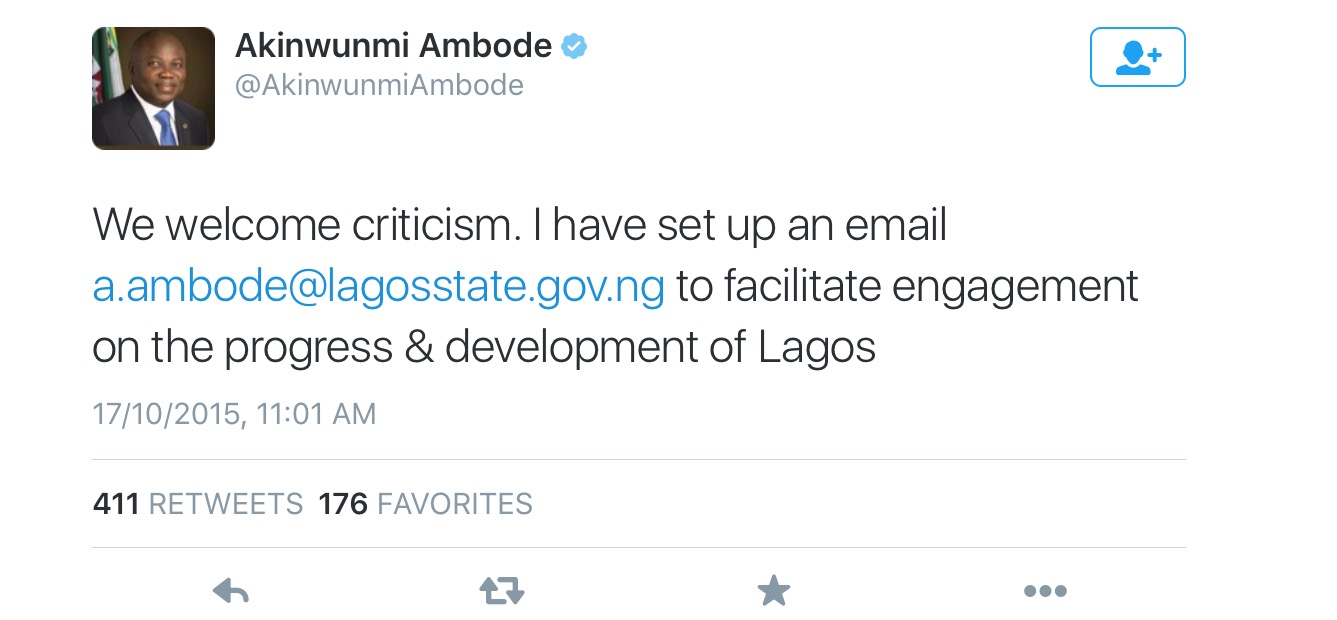View the 411 Retweets list
This screenshot has width=1337, height=620.
click(x=197, y=503)
